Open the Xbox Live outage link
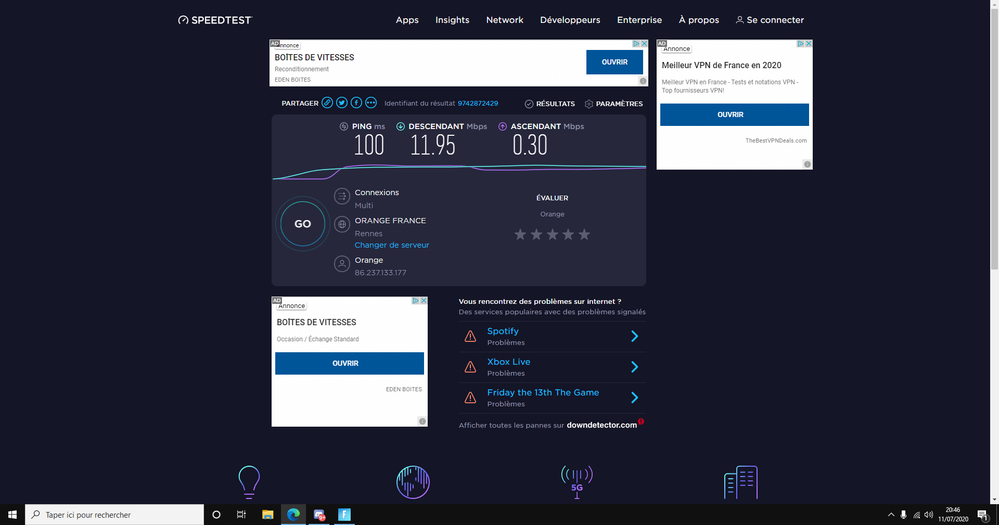The width and height of the screenshot is (999, 525). click(508, 362)
